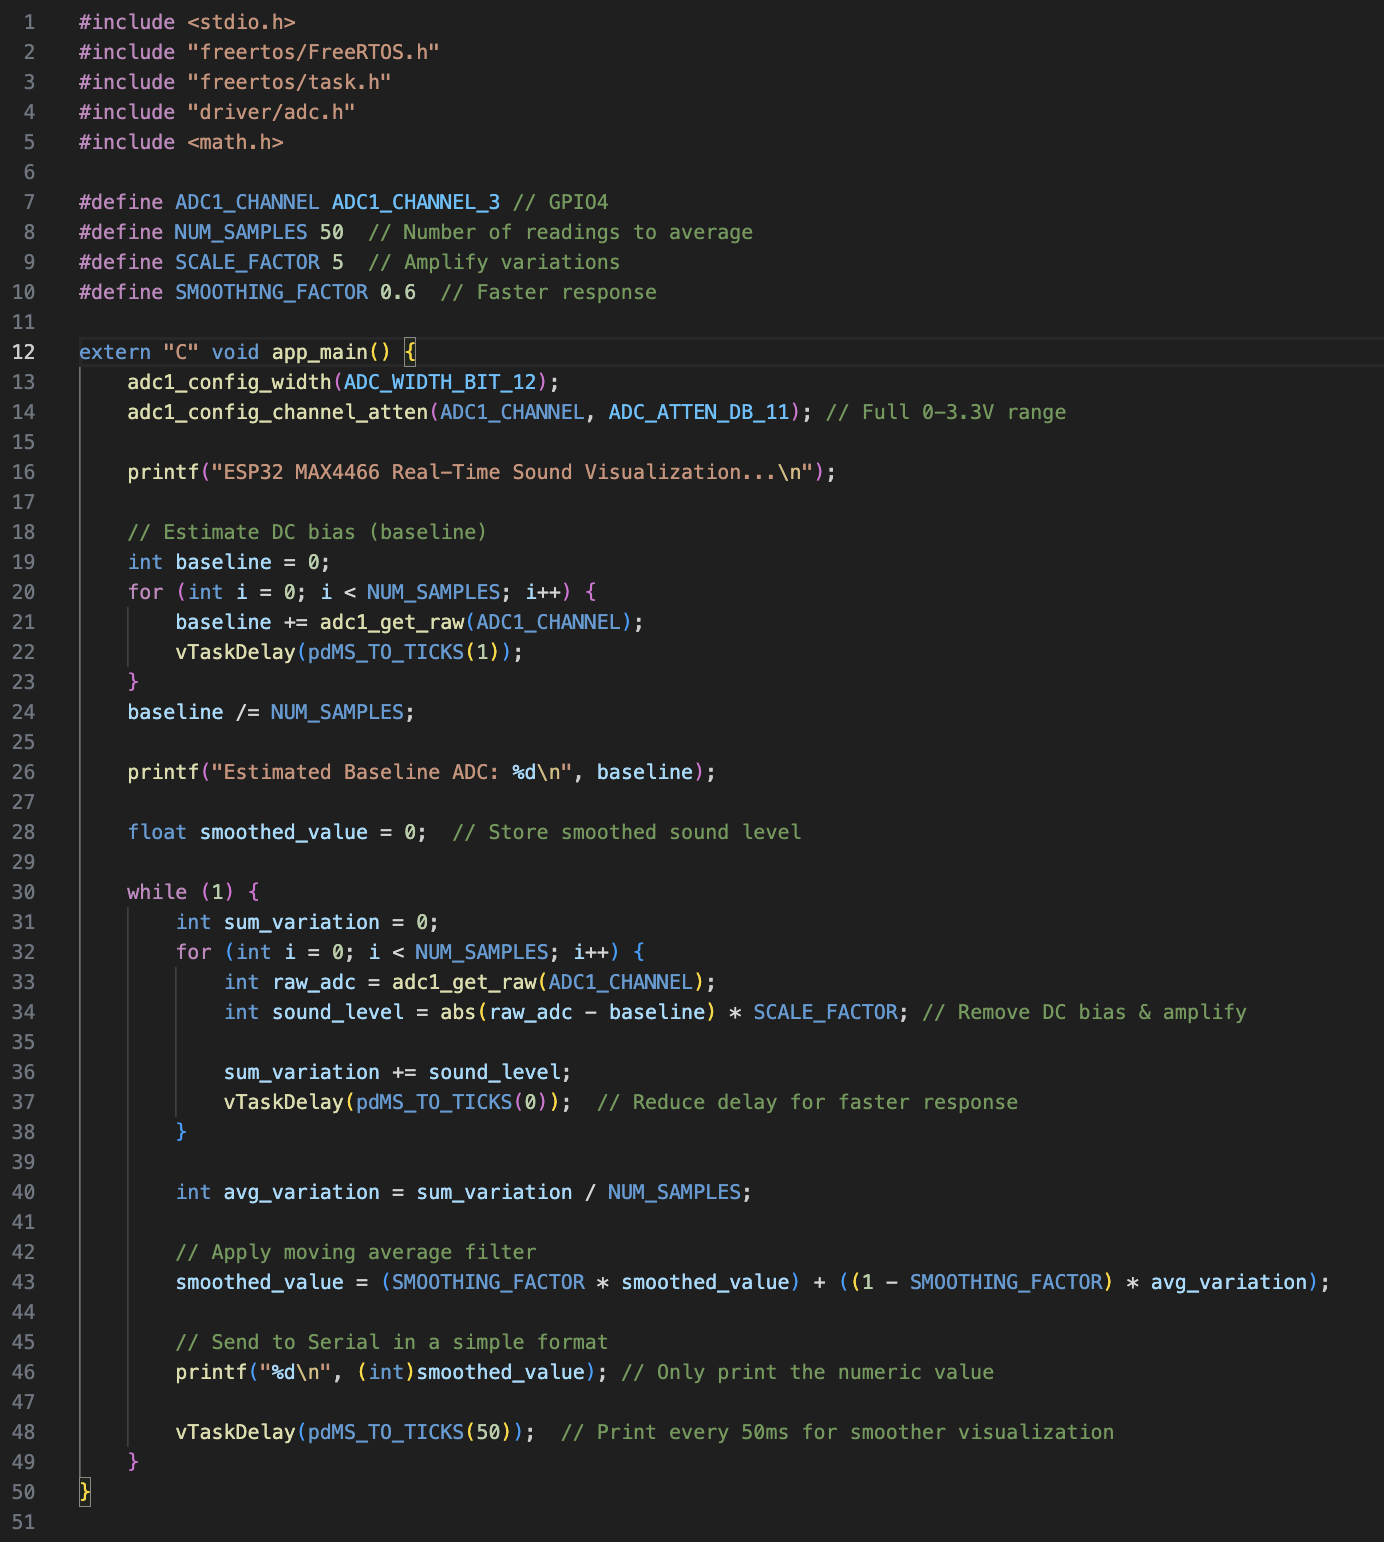Click the (int) cast before smoothed_value
The height and width of the screenshot is (1542, 1384).
pyautogui.click(x=386, y=1372)
